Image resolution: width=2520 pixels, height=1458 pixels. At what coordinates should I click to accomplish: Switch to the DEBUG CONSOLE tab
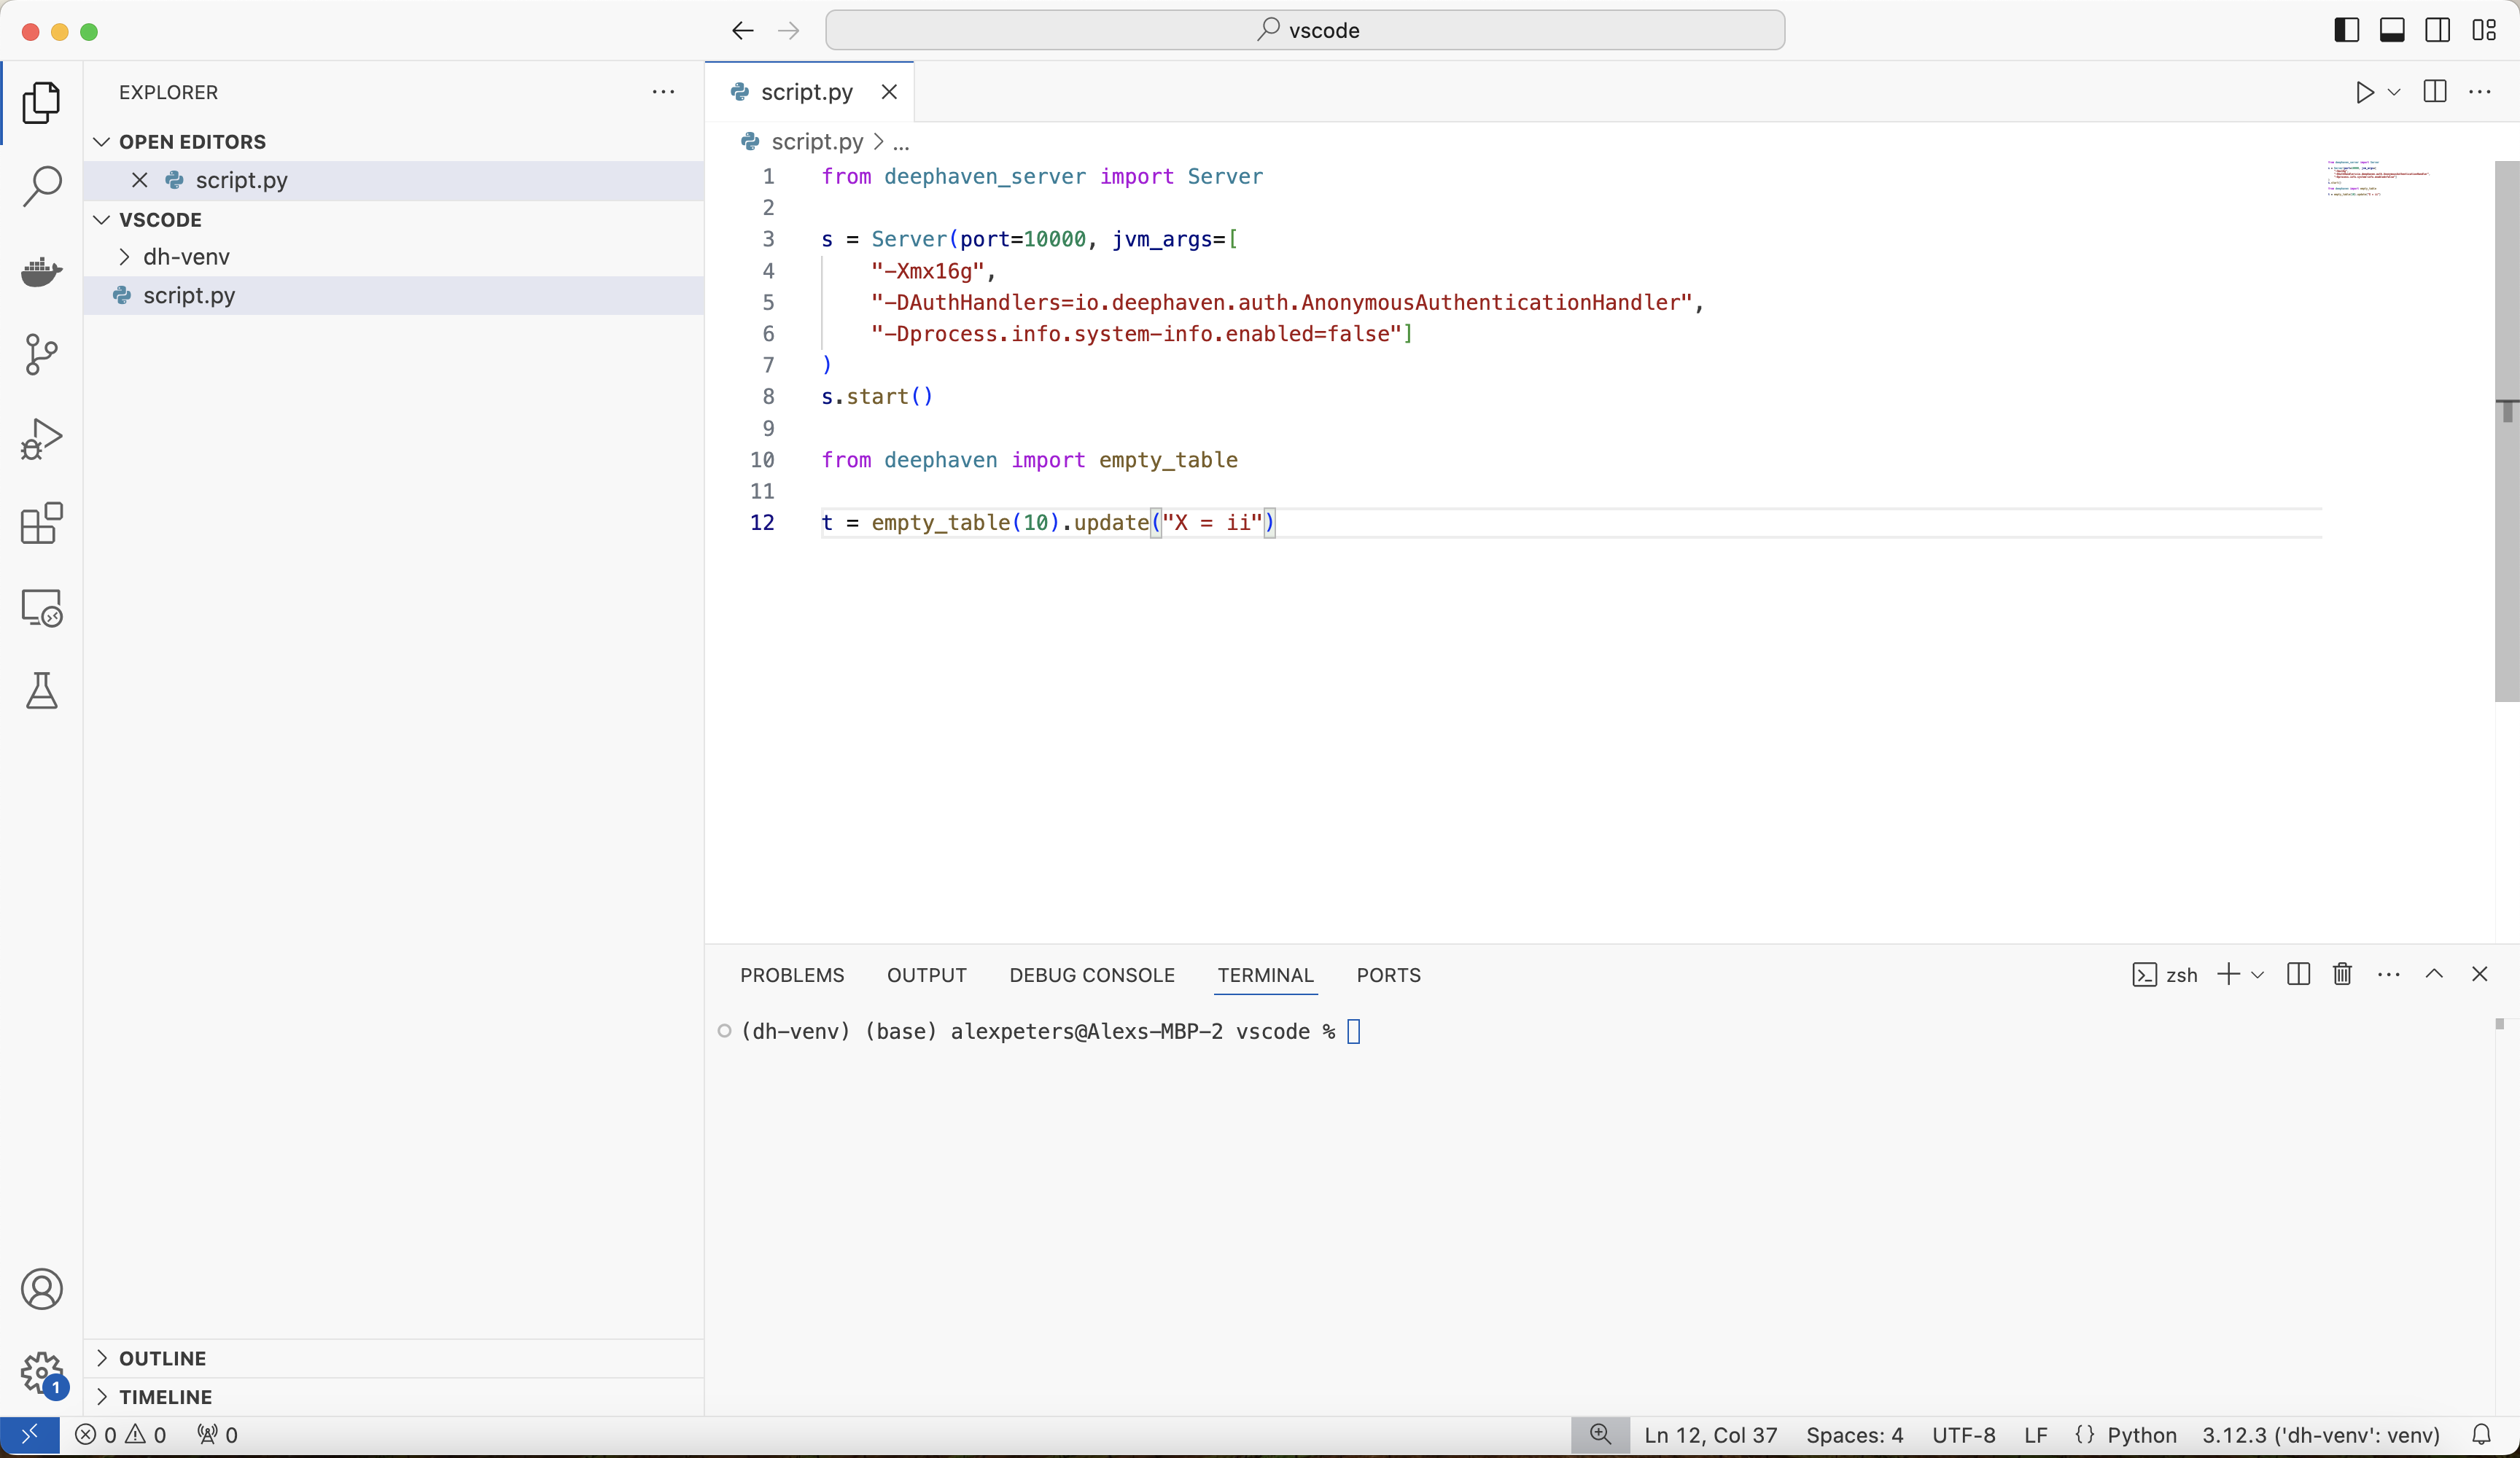click(x=1092, y=975)
